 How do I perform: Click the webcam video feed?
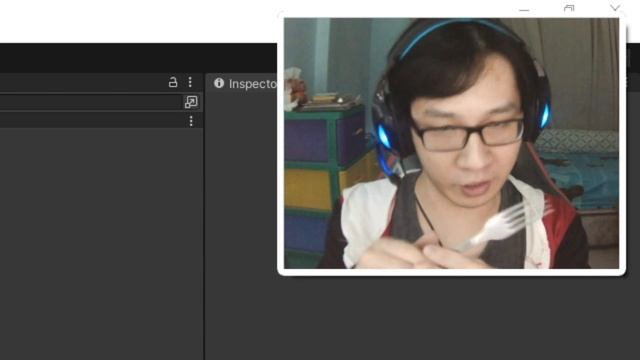click(451, 143)
